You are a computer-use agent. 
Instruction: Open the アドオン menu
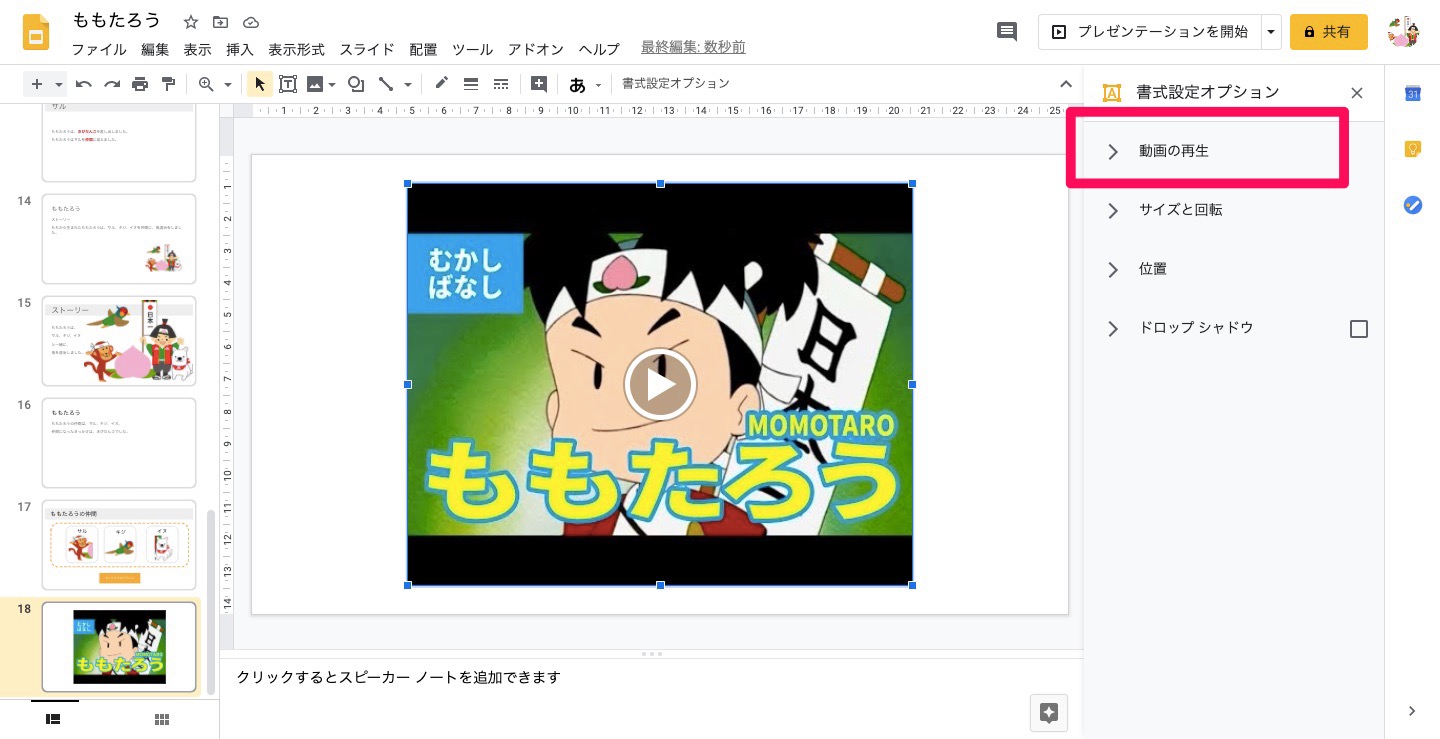[x=536, y=49]
